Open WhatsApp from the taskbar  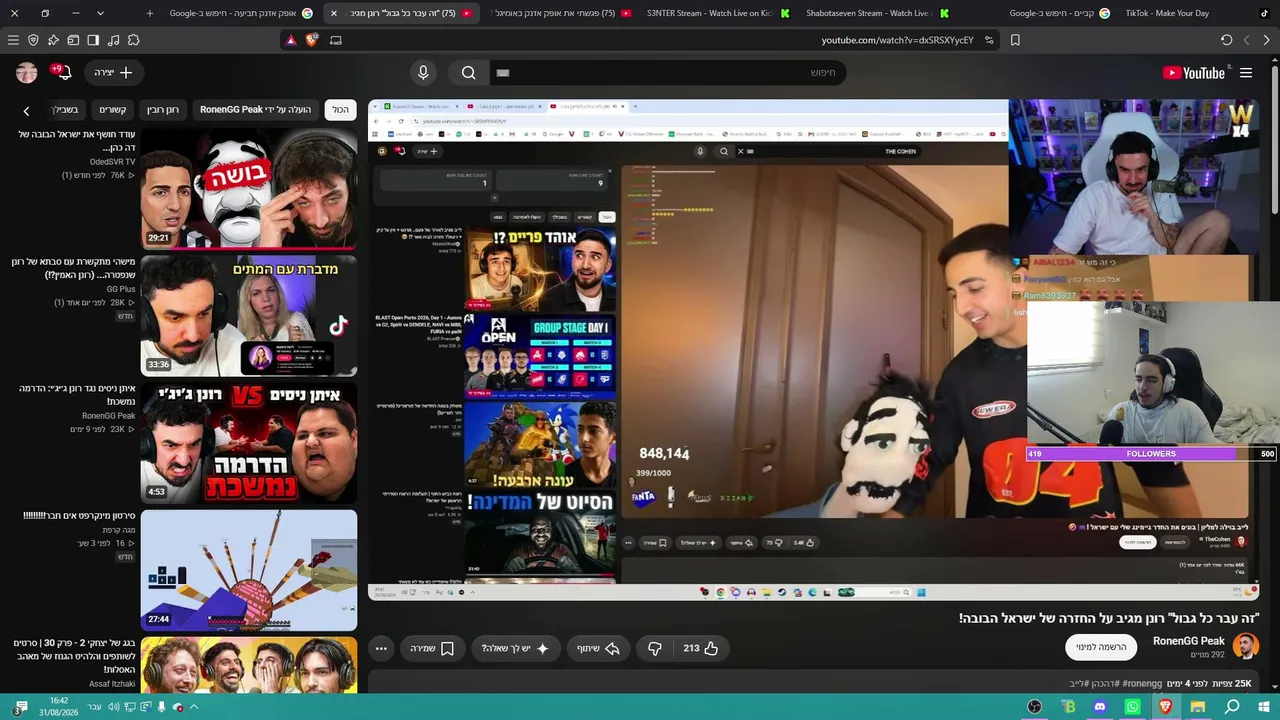tap(1132, 707)
